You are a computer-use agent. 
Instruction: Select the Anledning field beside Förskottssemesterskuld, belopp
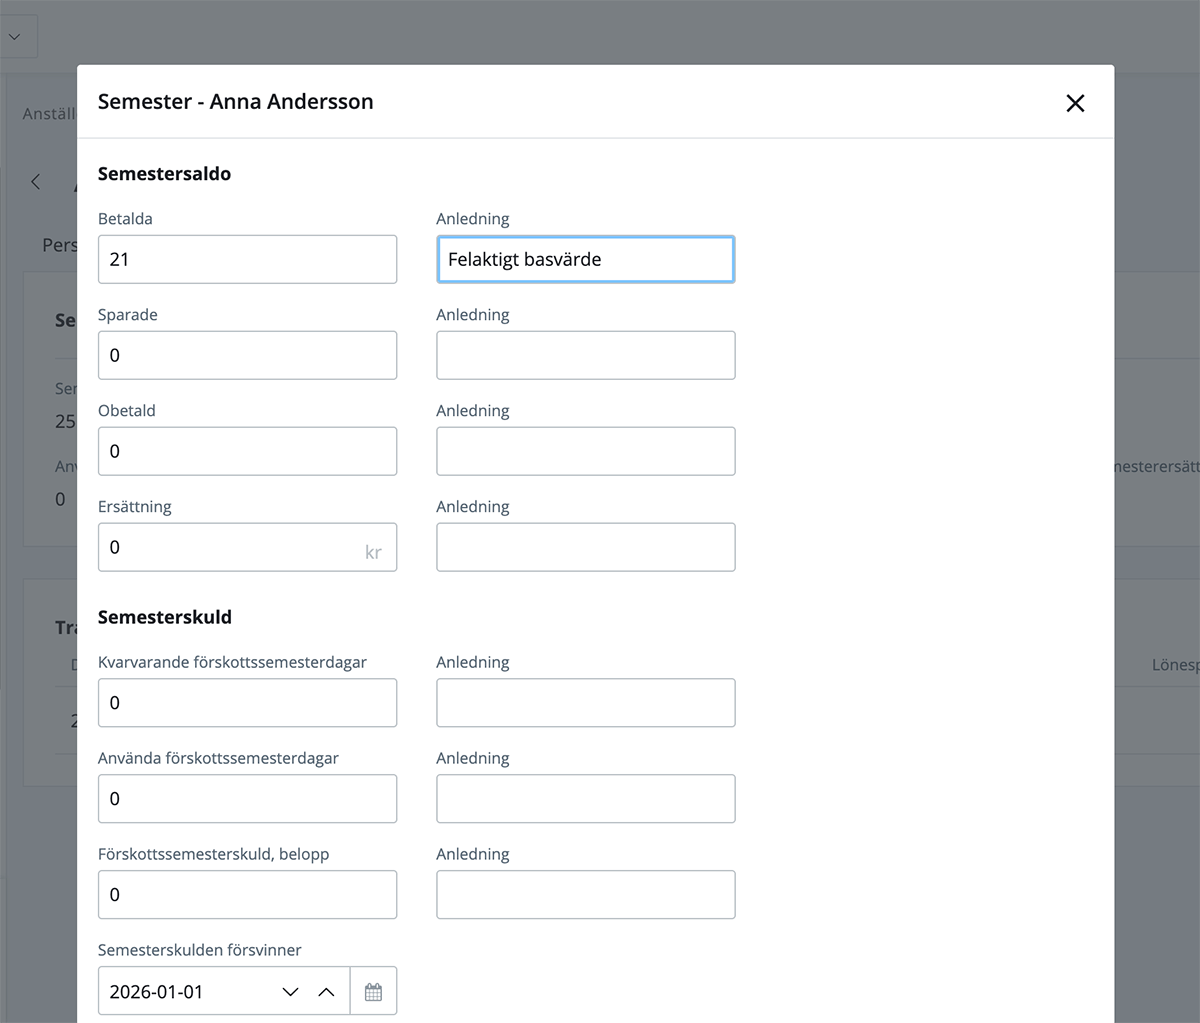(x=585, y=895)
